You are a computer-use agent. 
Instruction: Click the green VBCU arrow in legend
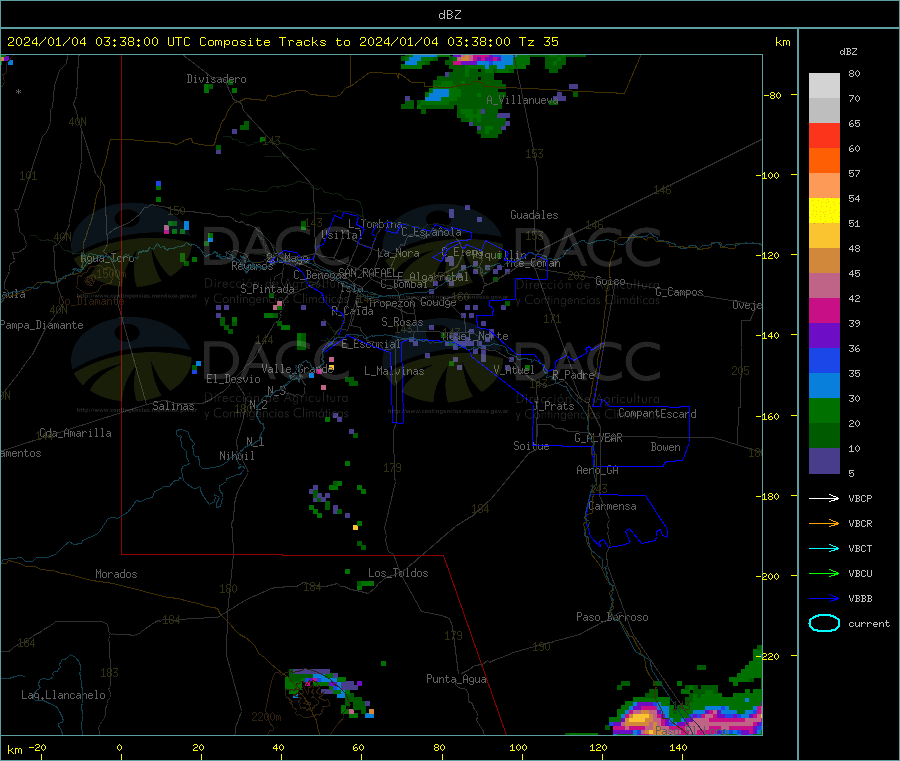(x=824, y=573)
